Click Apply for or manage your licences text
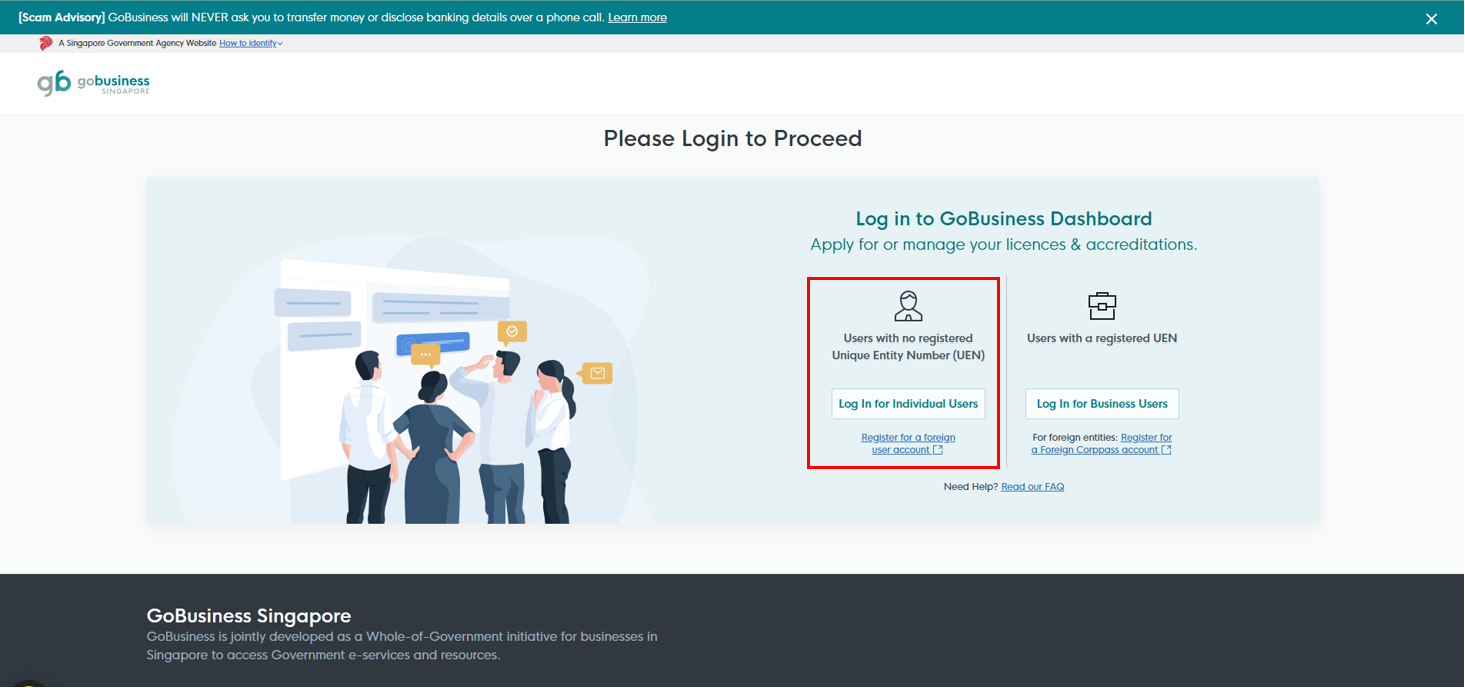This screenshot has height=688, width=1465. point(1004,244)
